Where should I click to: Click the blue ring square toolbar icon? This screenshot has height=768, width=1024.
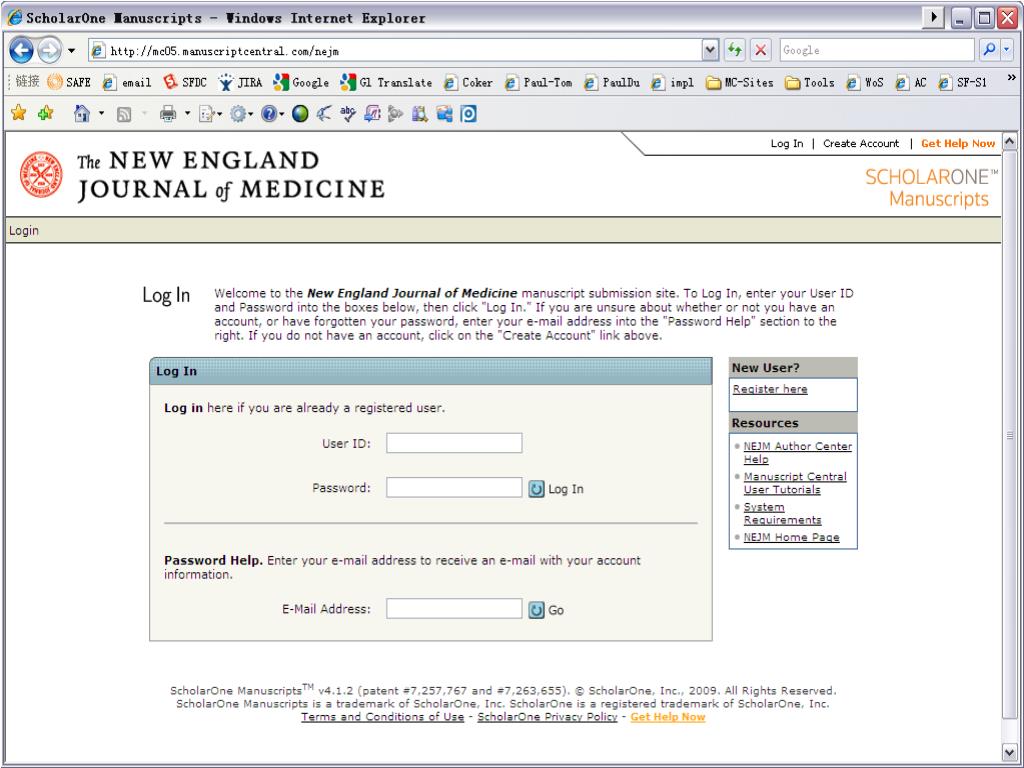point(468,114)
